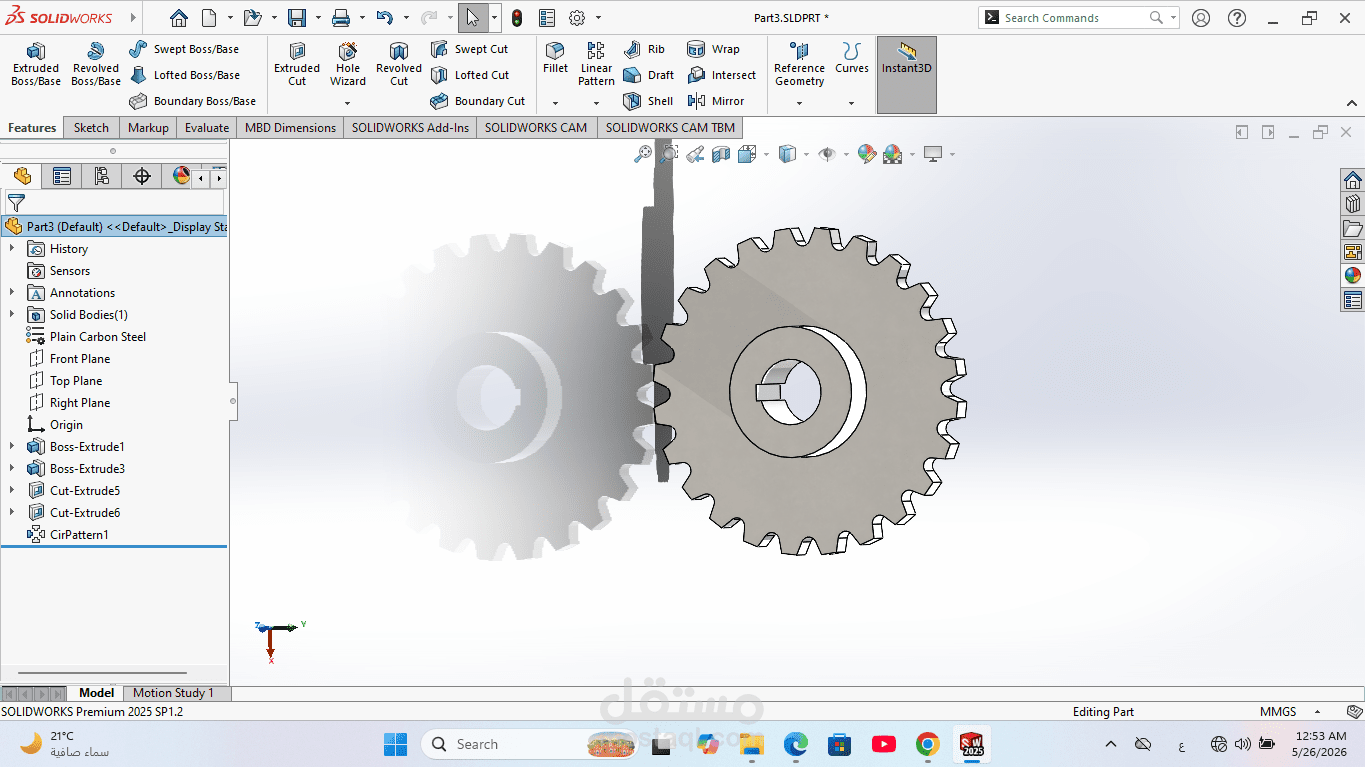1365x767 pixels.
Task: Select the Lofted Cut tool
Action: pos(470,75)
